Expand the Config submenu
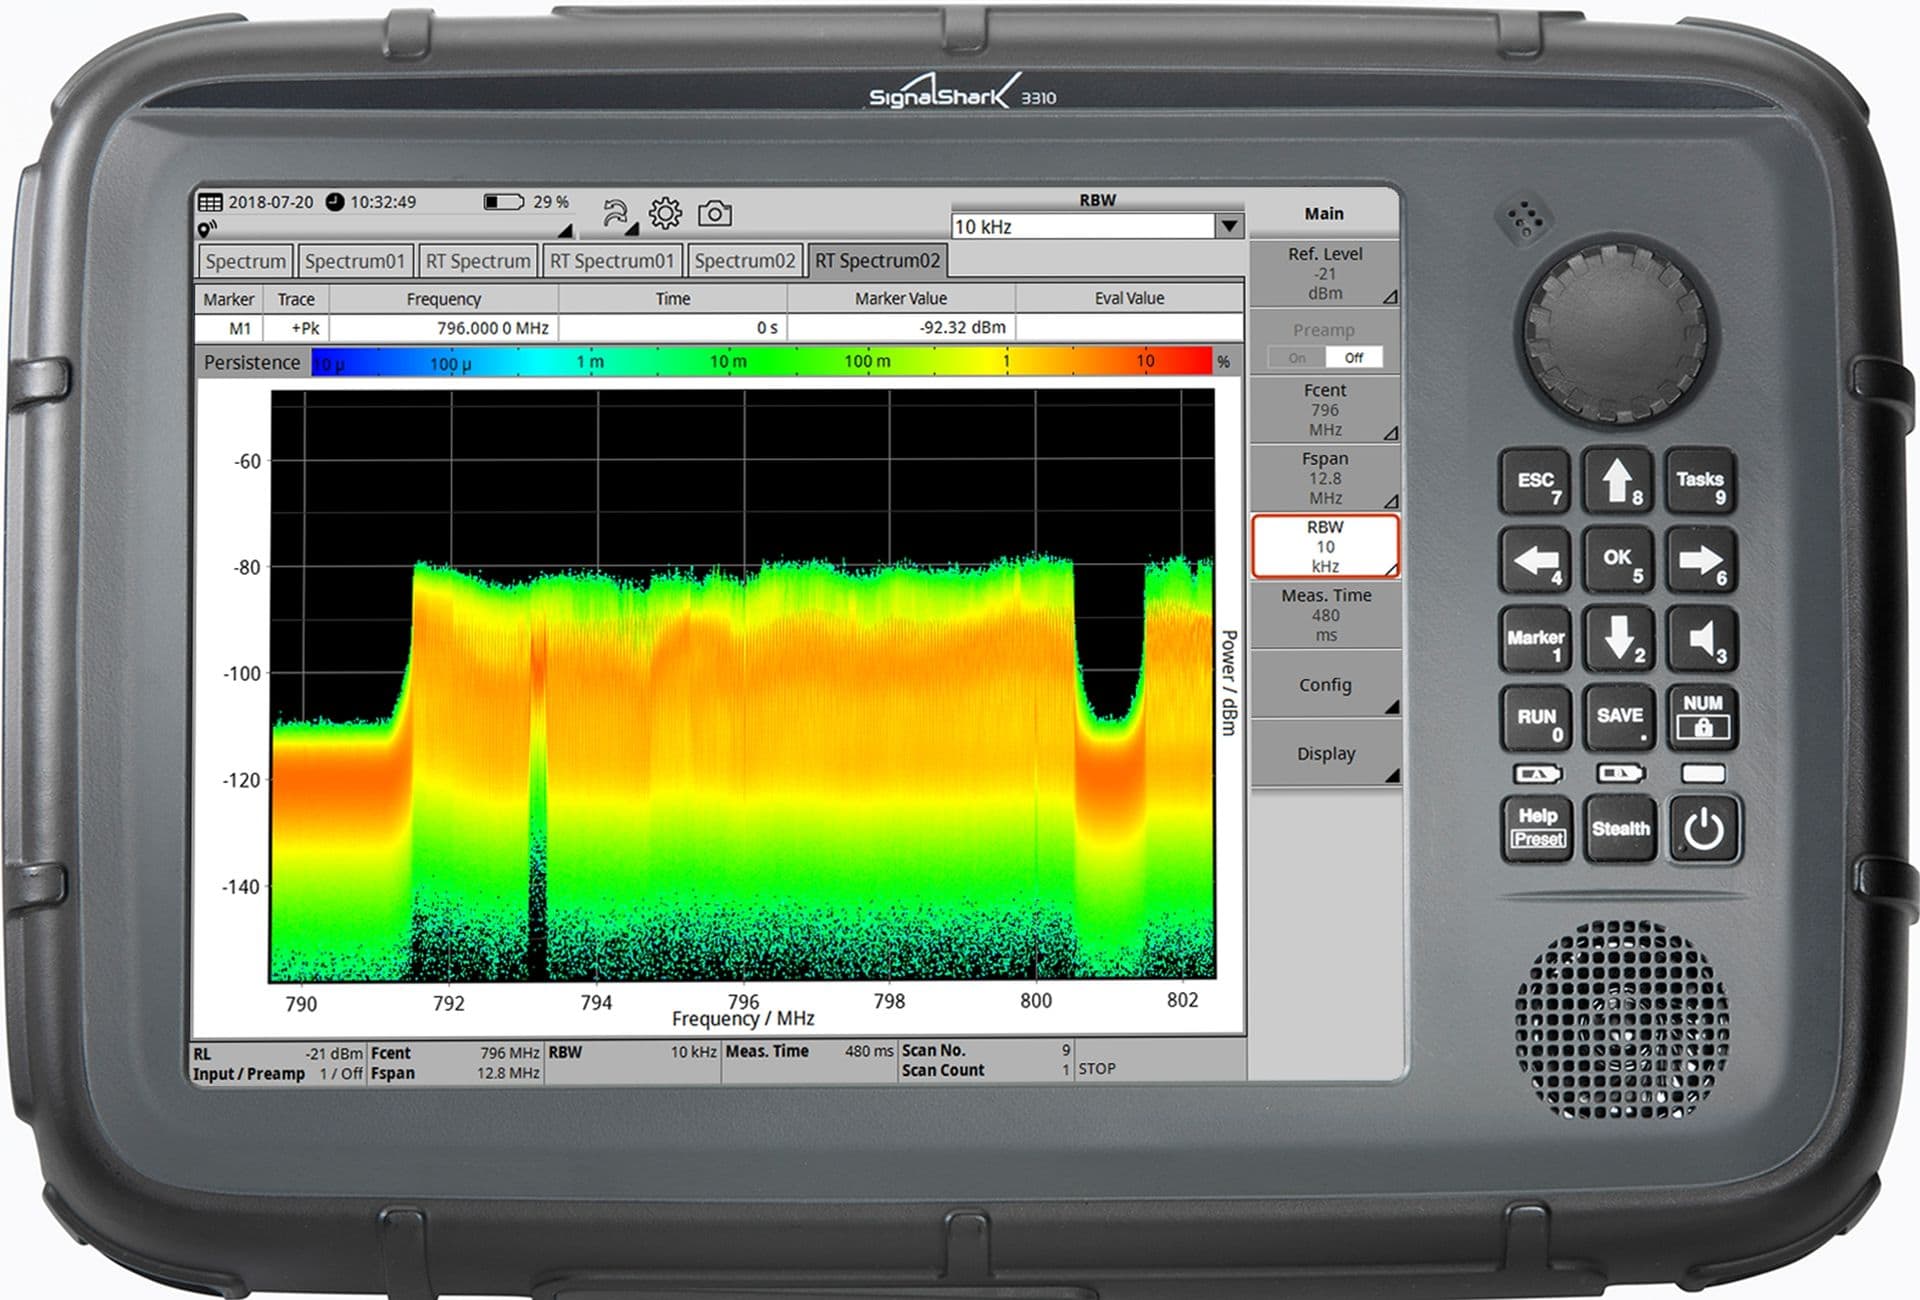The width and height of the screenshot is (1920, 1300). point(1326,685)
